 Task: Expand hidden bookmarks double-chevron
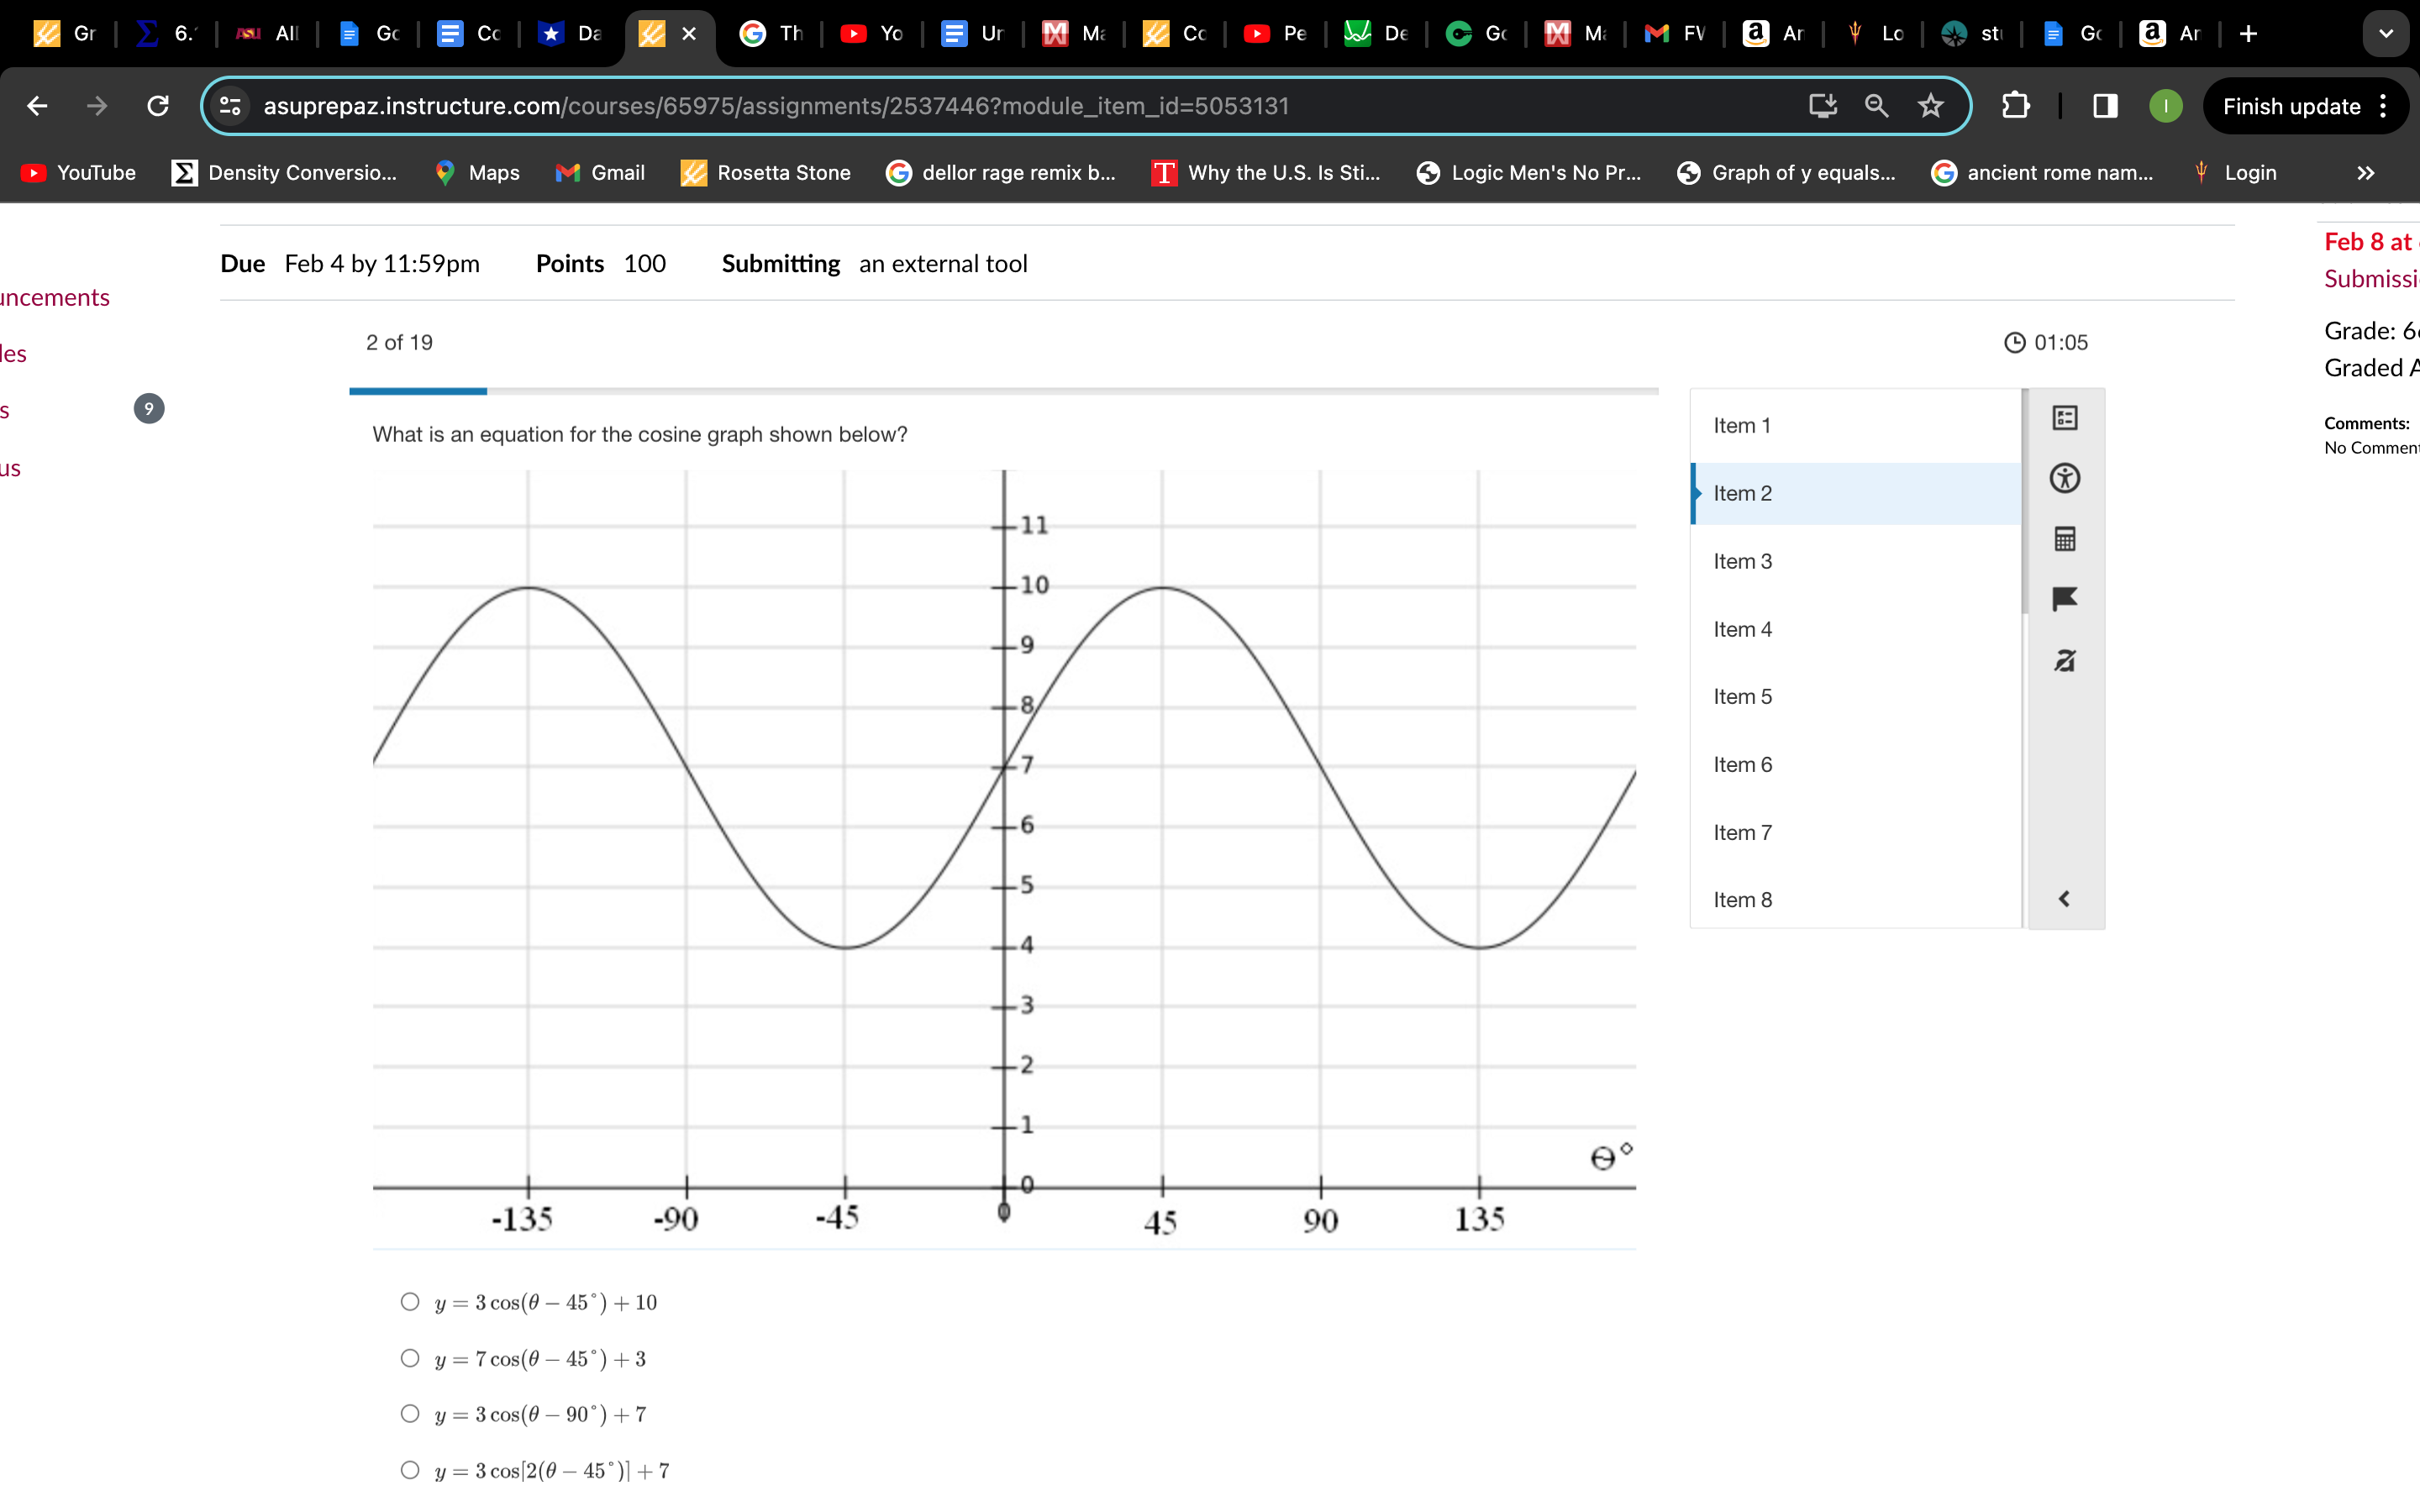pos(2365,173)
